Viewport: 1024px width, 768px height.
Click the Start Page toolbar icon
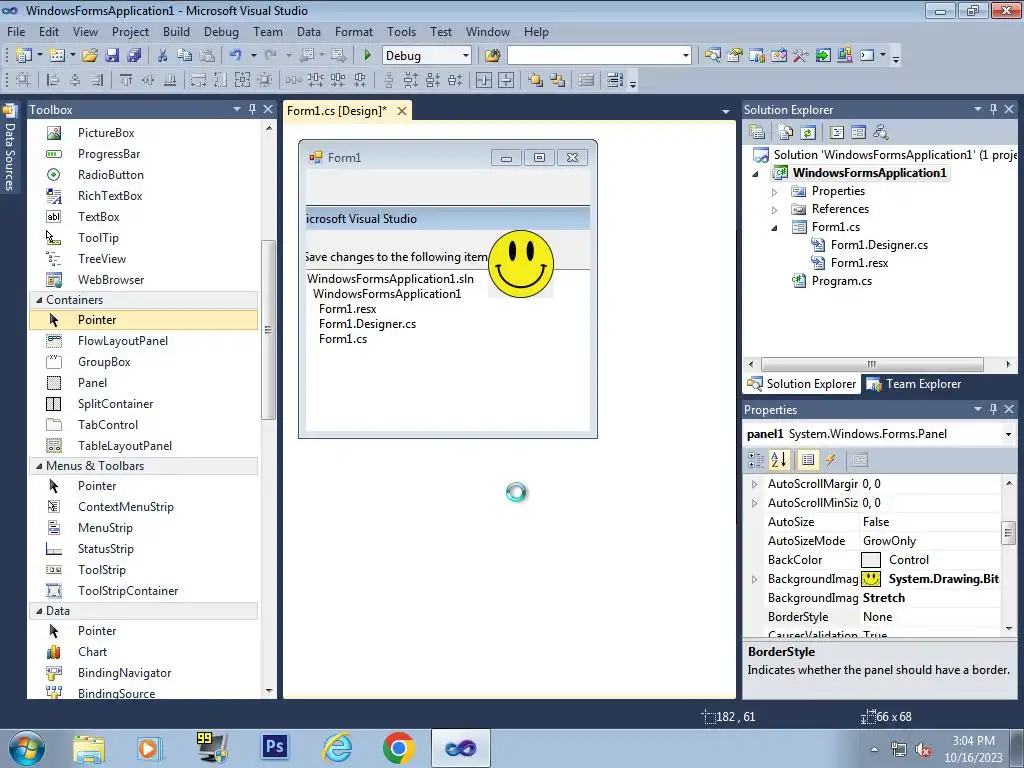tap(823, 56)
